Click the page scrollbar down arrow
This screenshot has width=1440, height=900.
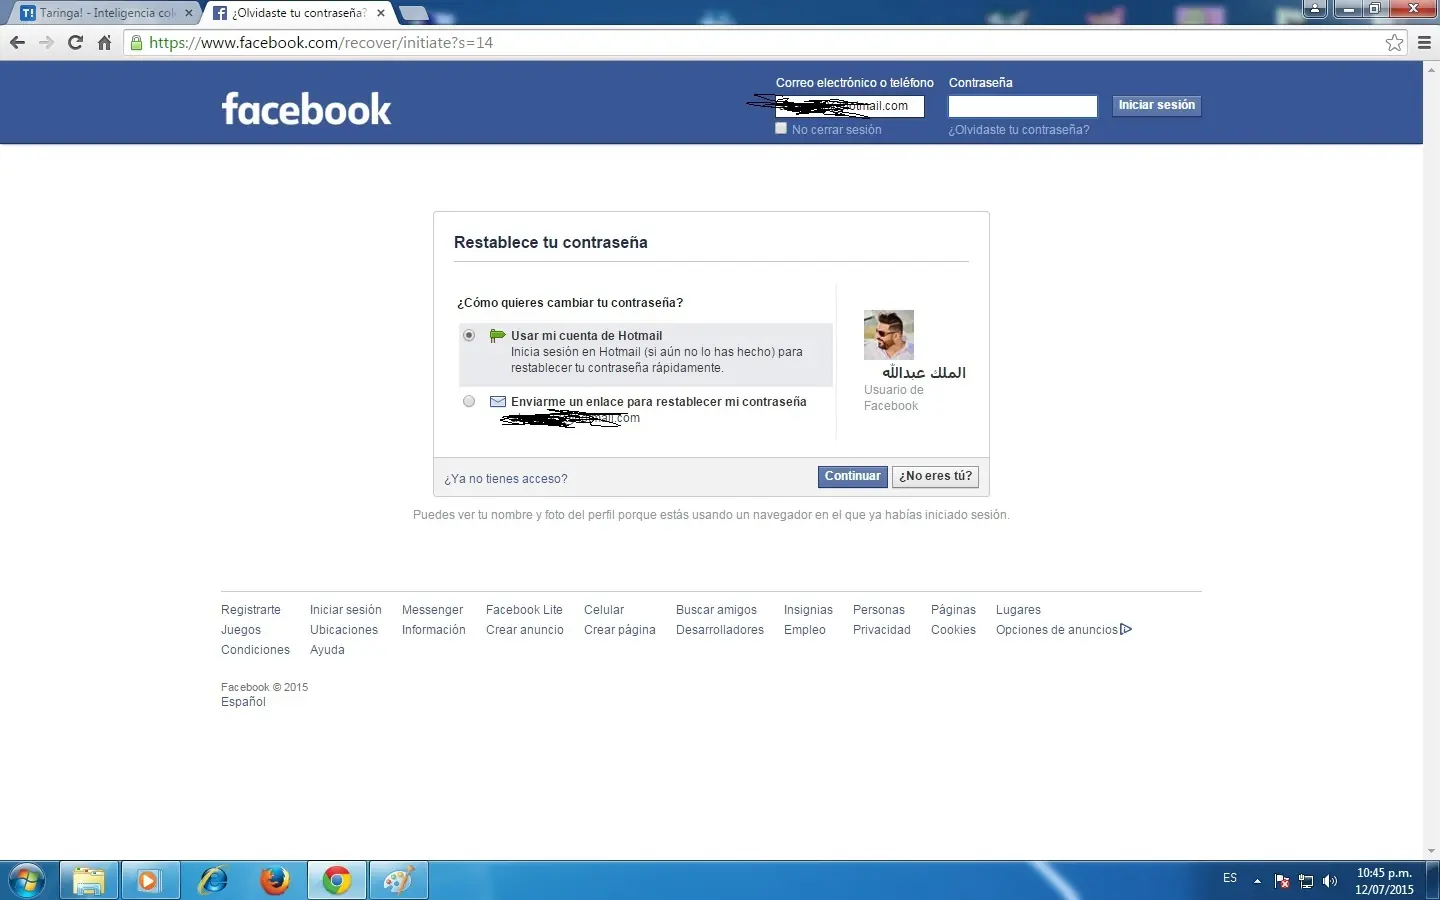click(1431, 851)
